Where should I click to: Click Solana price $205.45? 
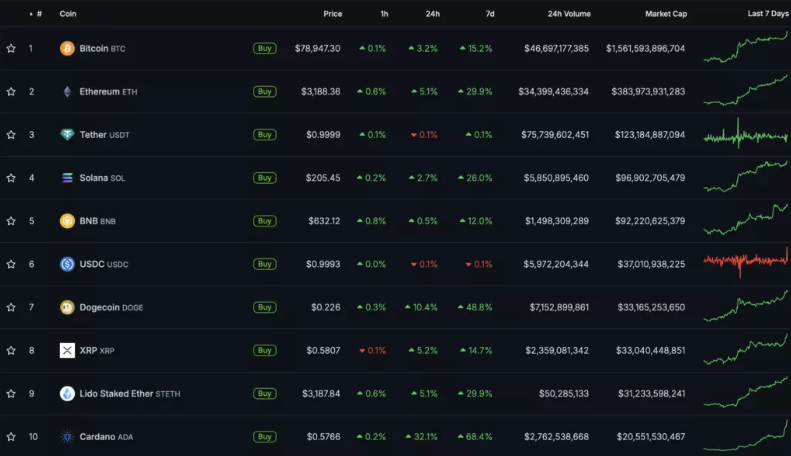point(323,178)
